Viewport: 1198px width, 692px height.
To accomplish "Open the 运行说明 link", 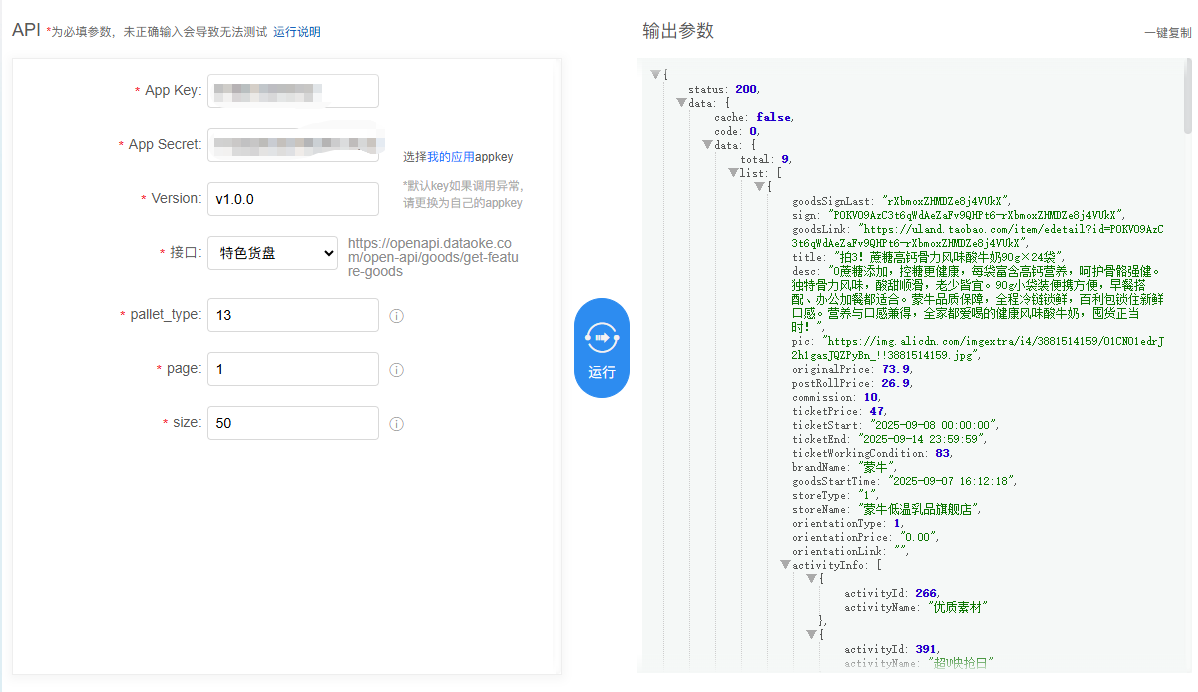I will click(297, 32).
